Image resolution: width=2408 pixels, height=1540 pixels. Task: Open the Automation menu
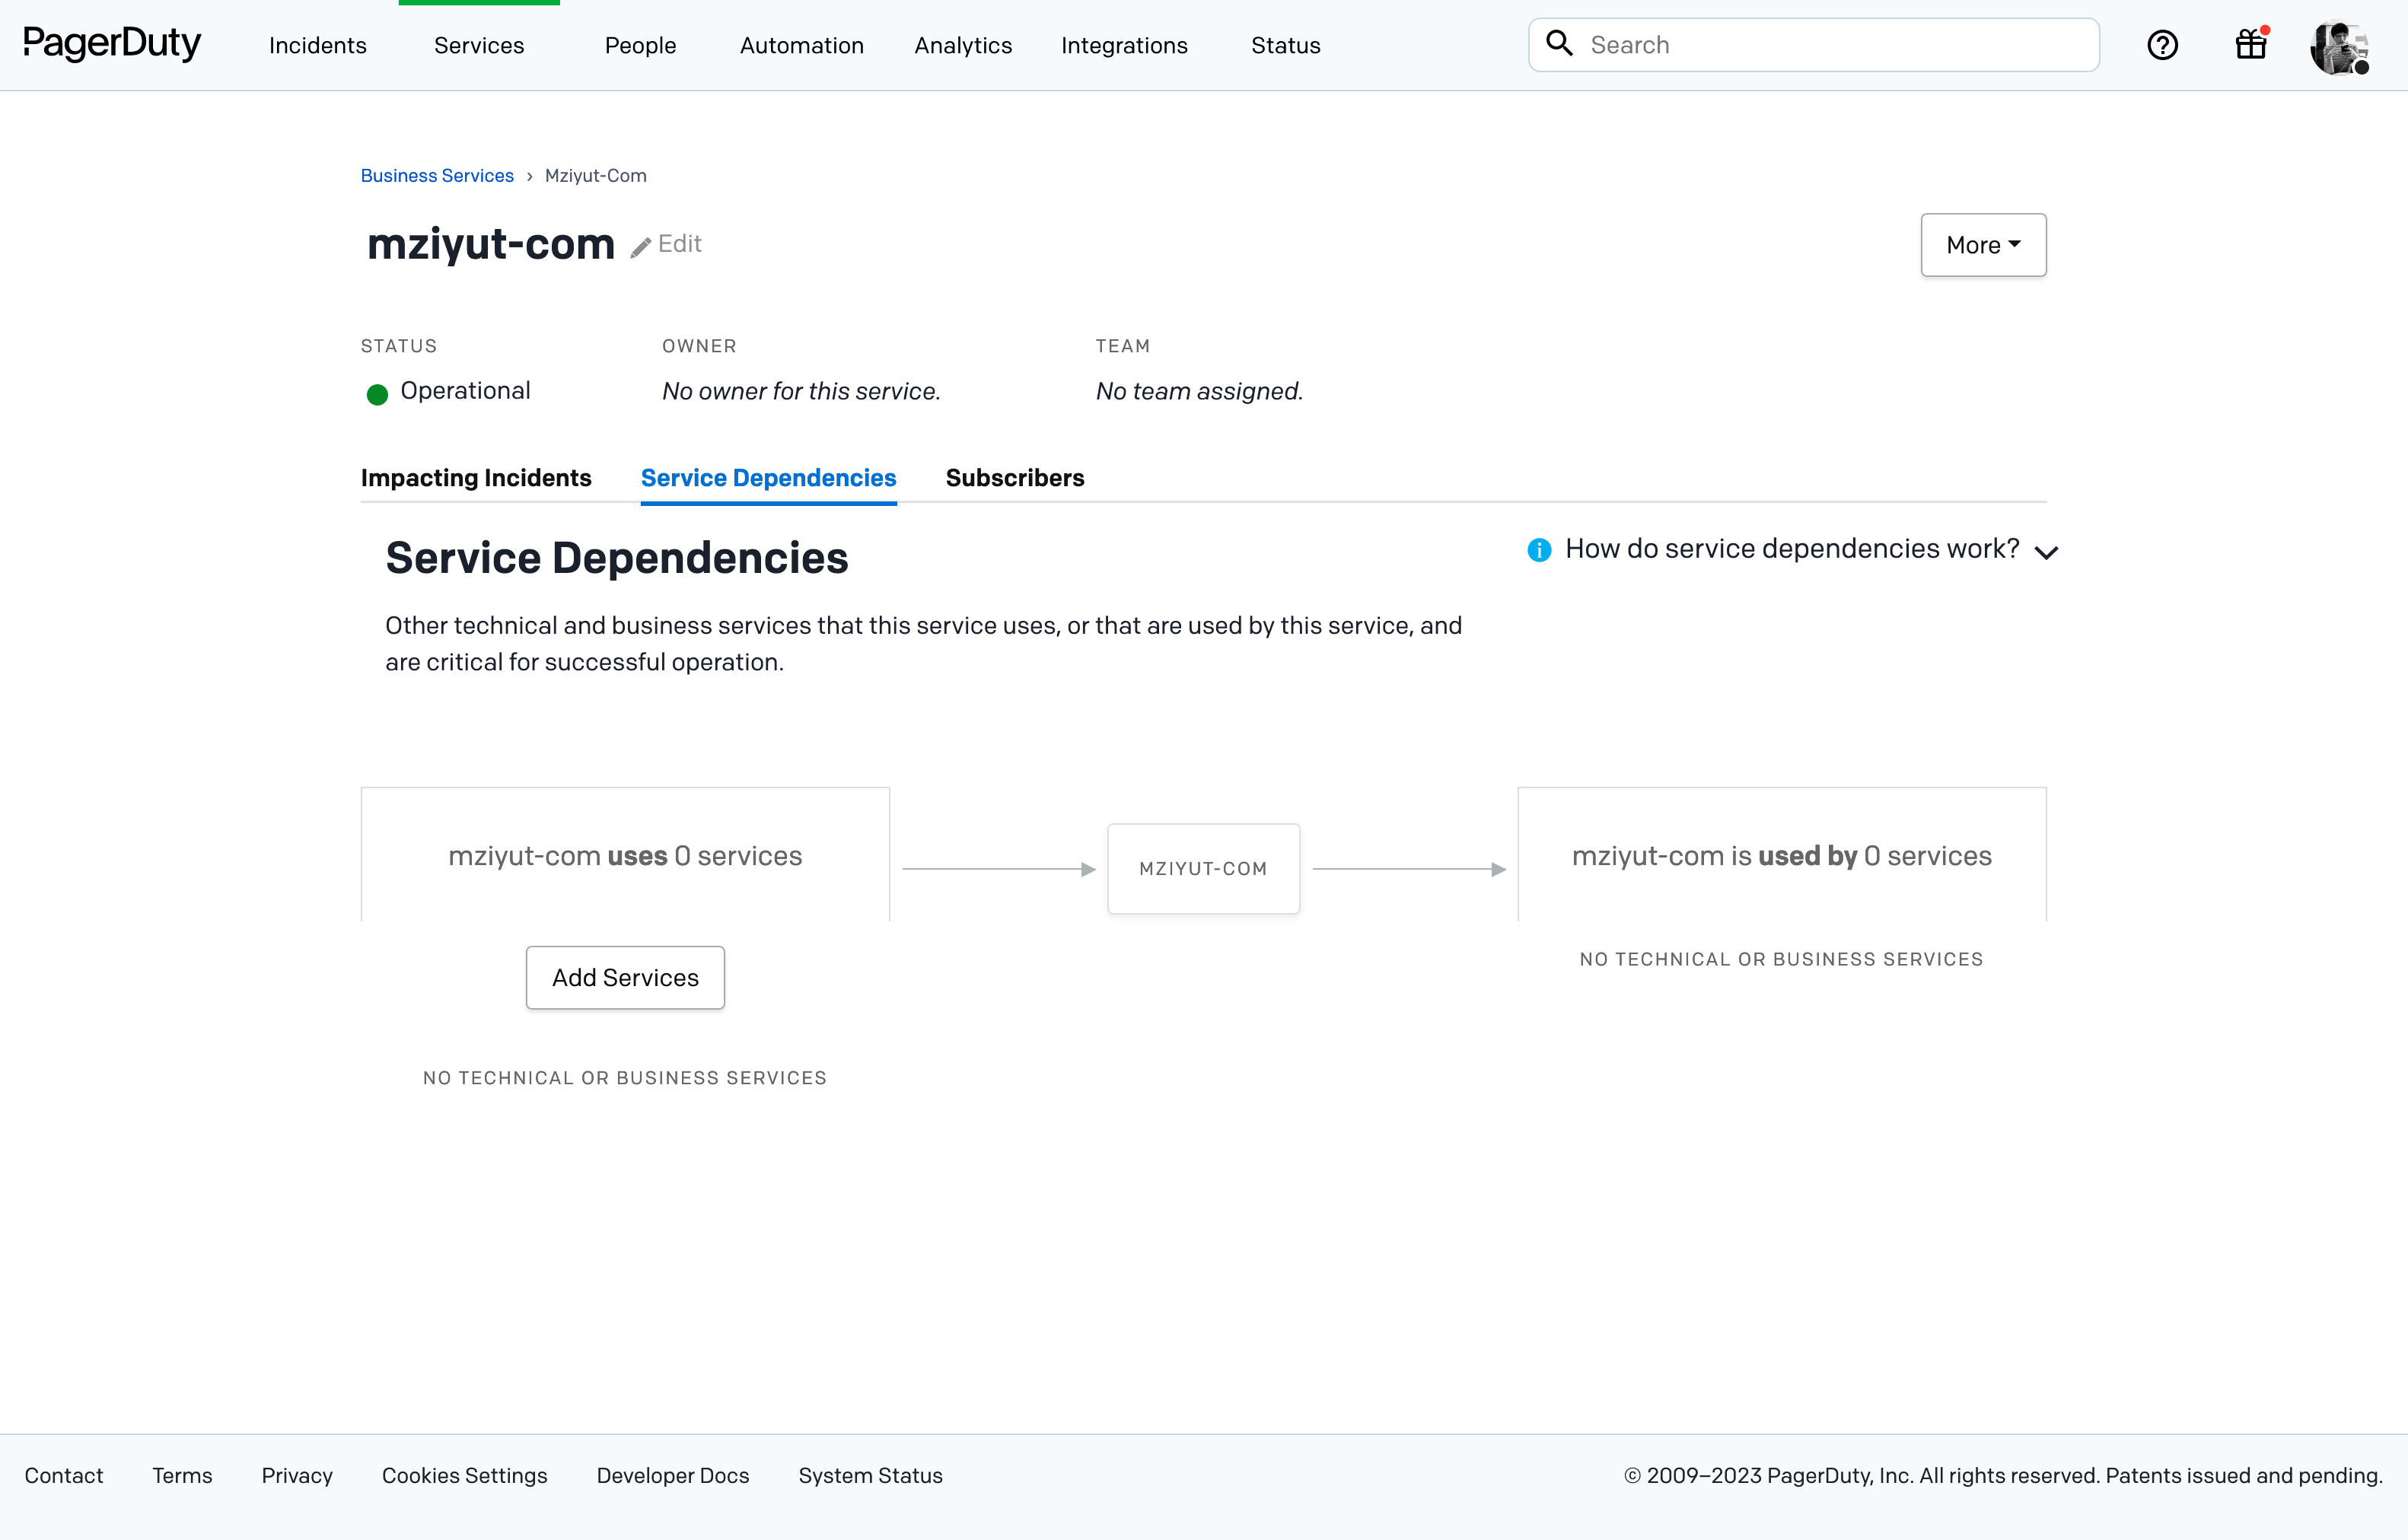pyautogui.click(x=801, y=46)
